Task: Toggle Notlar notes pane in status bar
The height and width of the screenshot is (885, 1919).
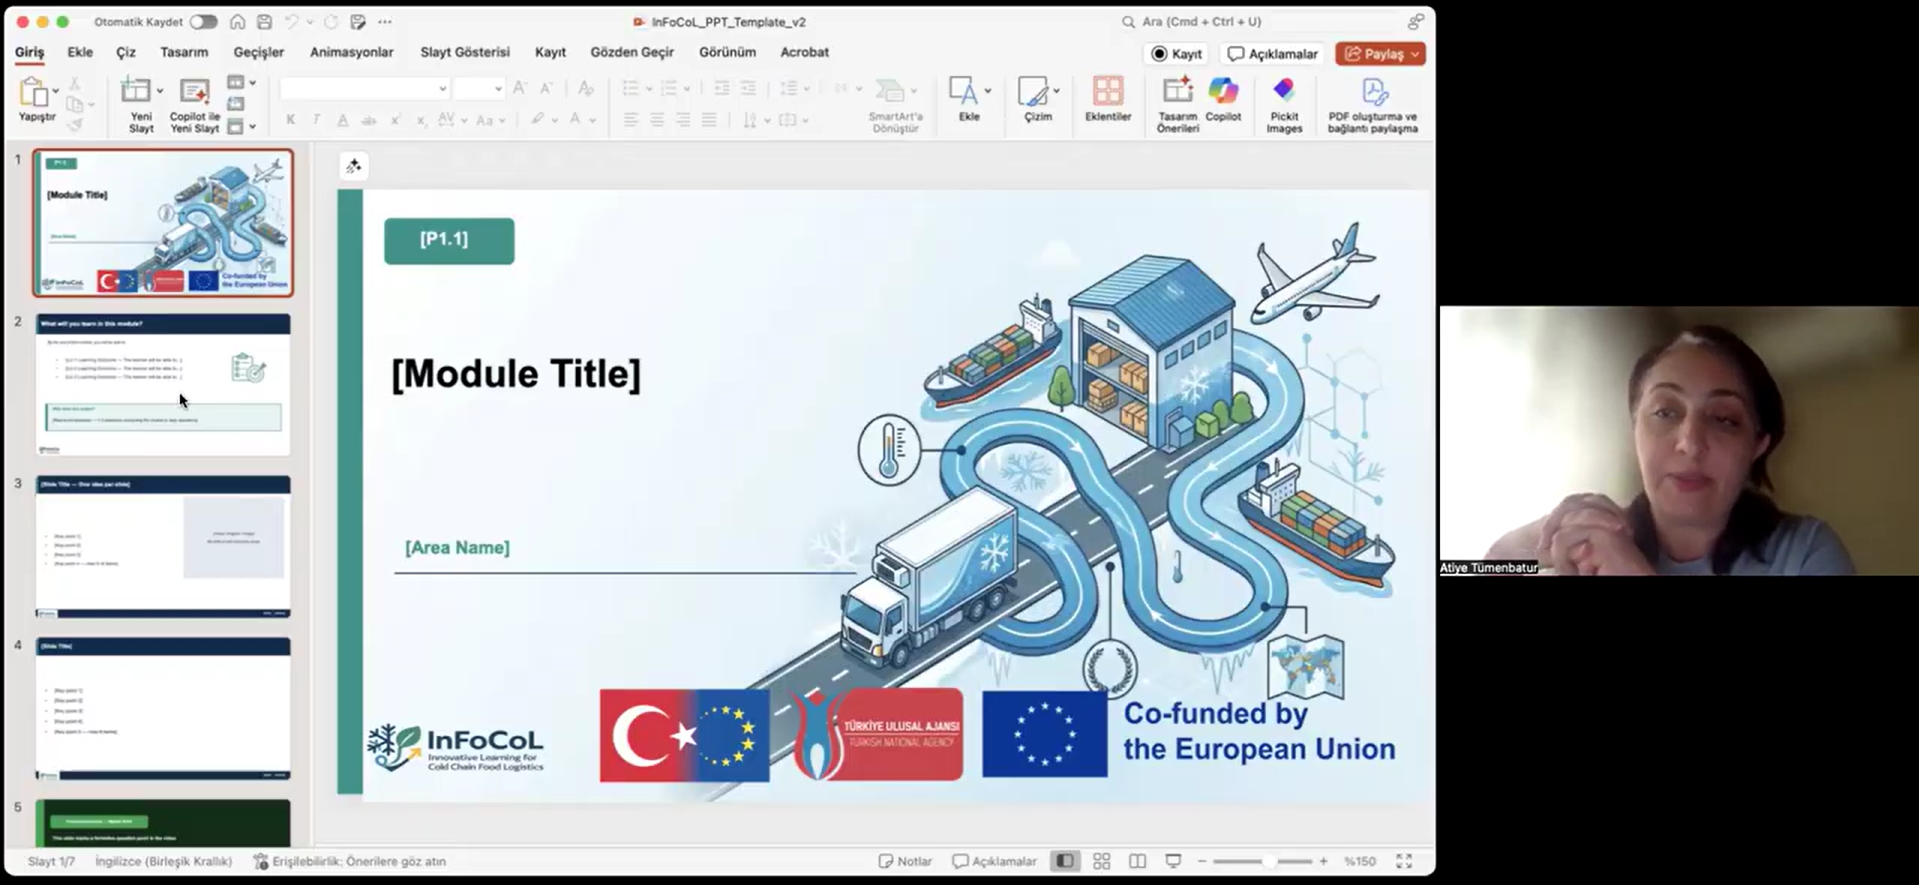Action: (905, 861)
